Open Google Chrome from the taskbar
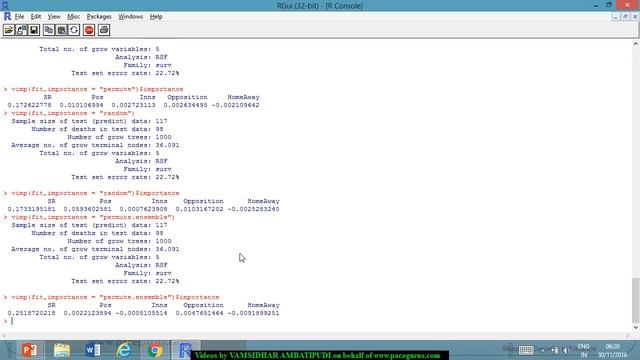Viewport: 640px width, 360px height. [x=155, y=350]
